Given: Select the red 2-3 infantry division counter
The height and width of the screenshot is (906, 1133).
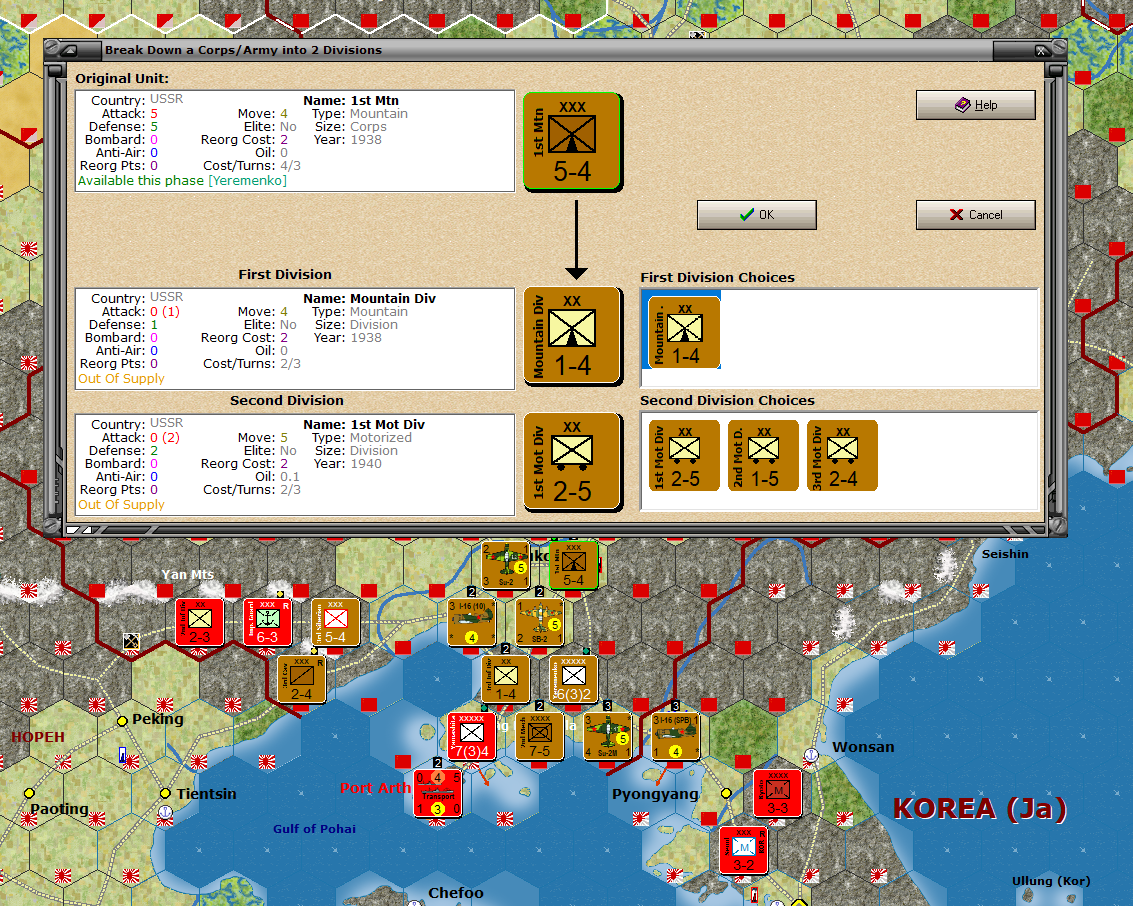Looking at the screenshot, I should pyautogui.click(x=199, y=621).
